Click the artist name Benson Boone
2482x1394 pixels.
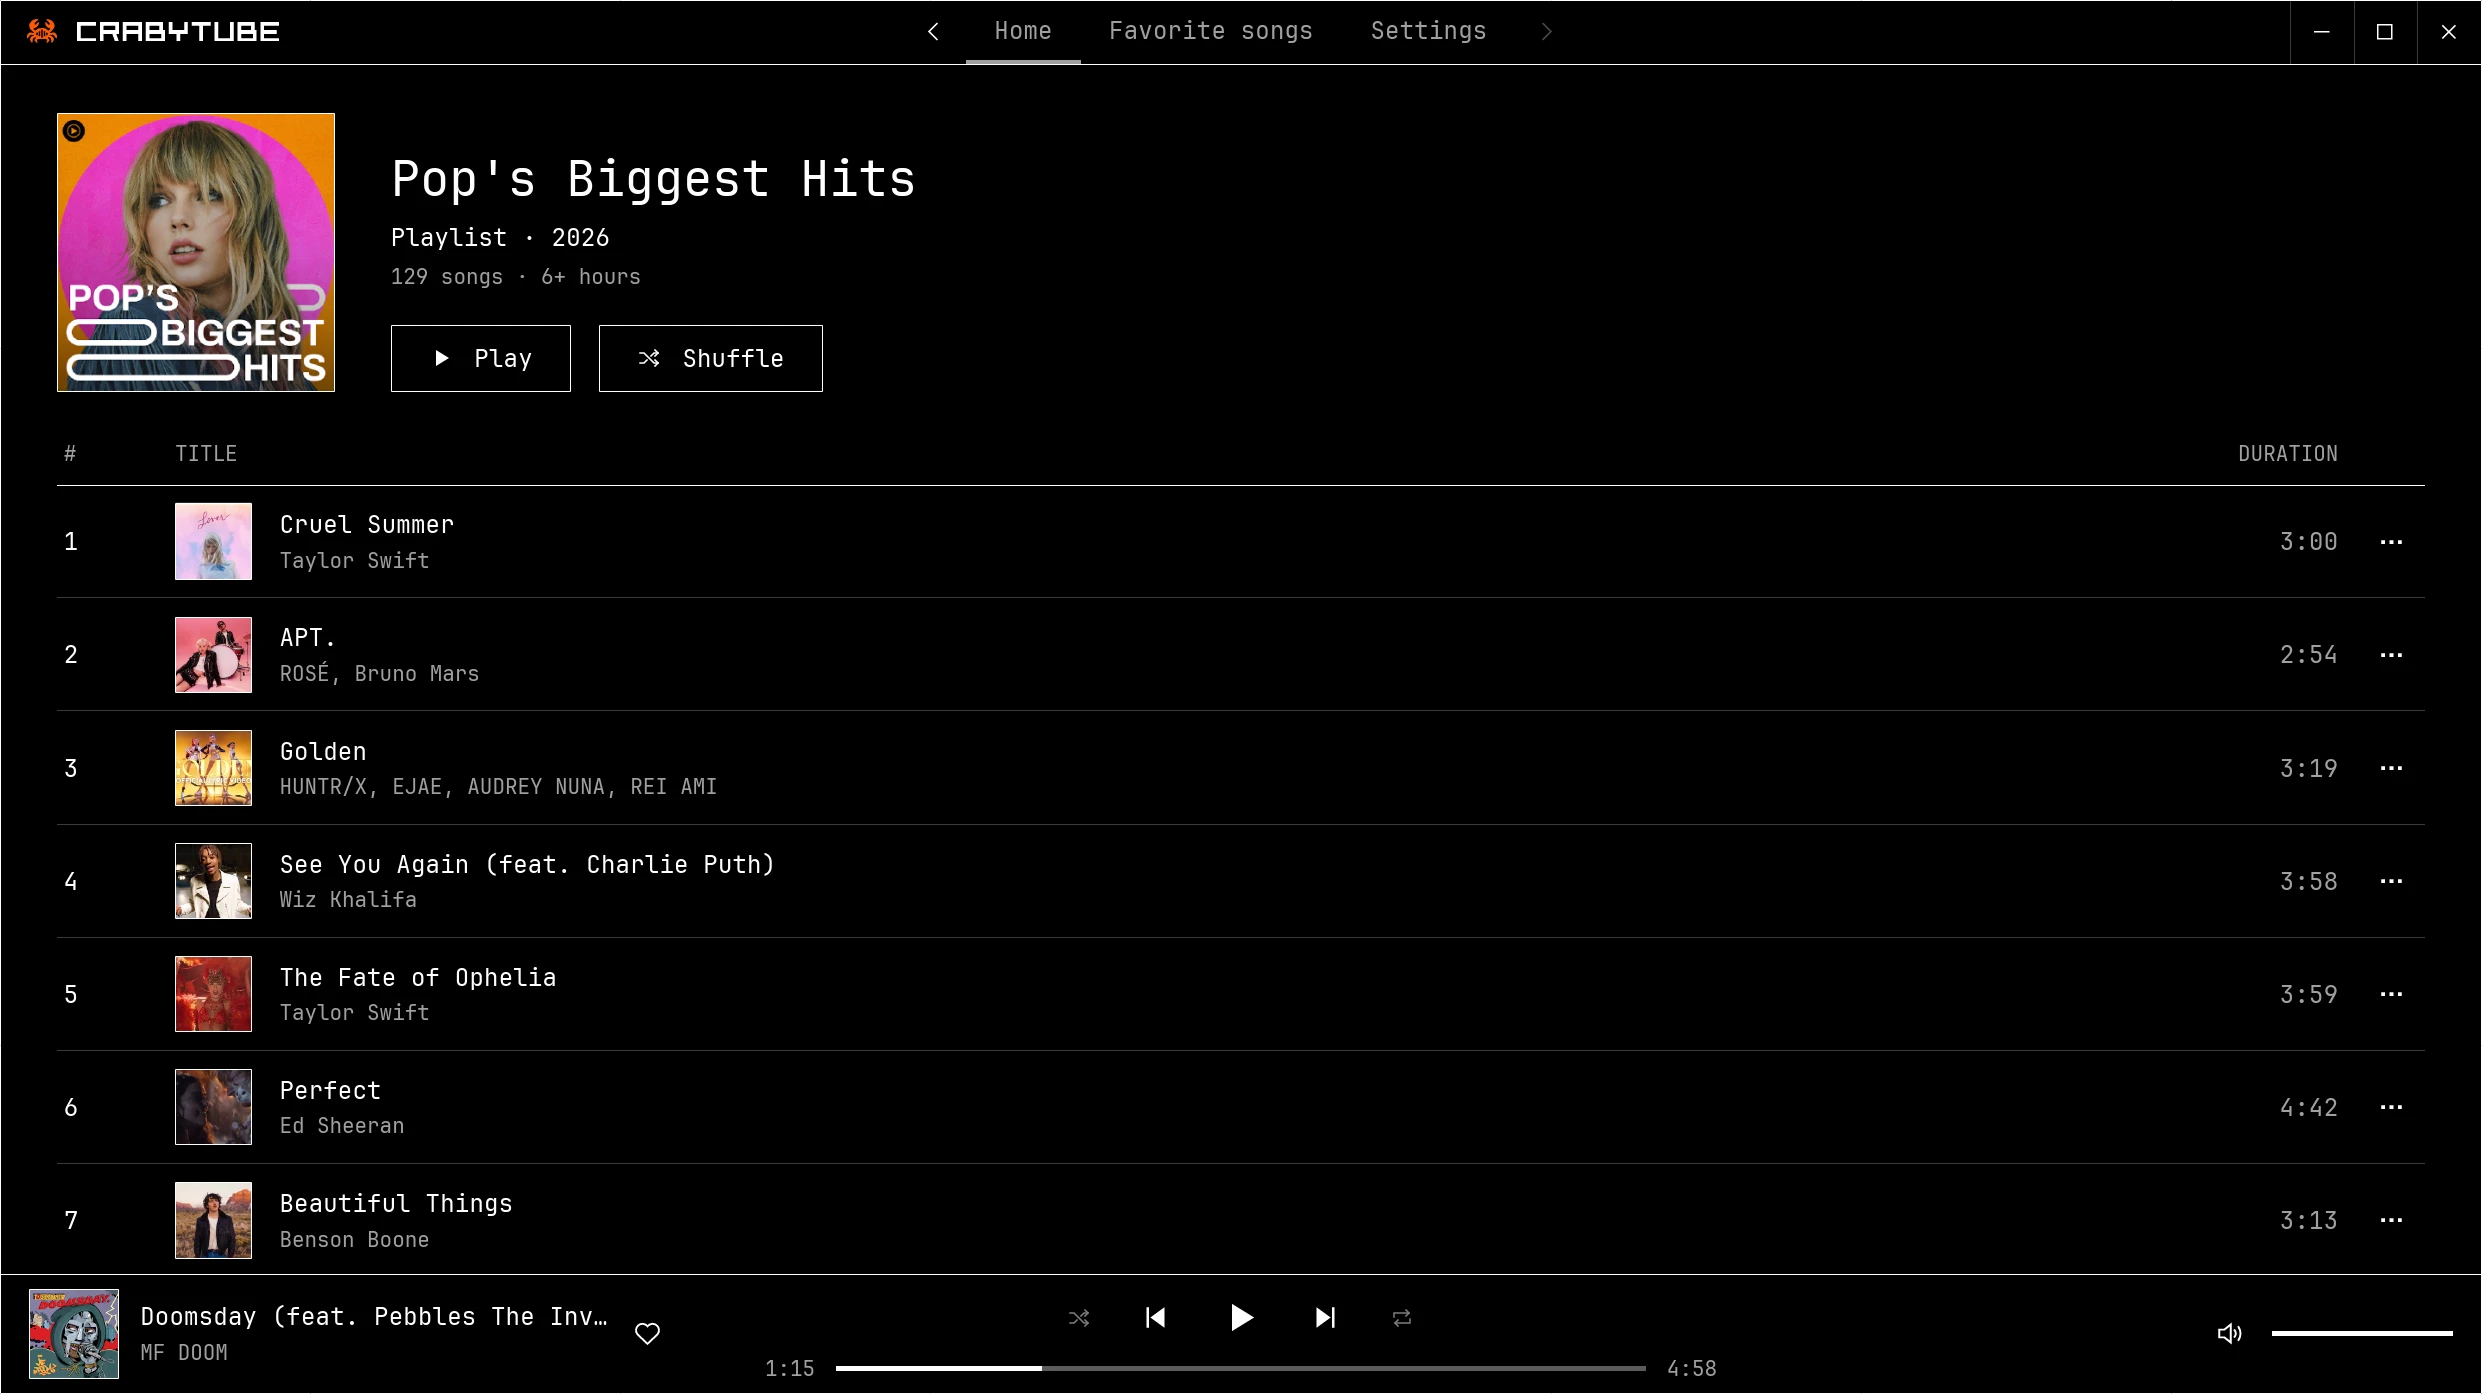[x=354, y=1240]
